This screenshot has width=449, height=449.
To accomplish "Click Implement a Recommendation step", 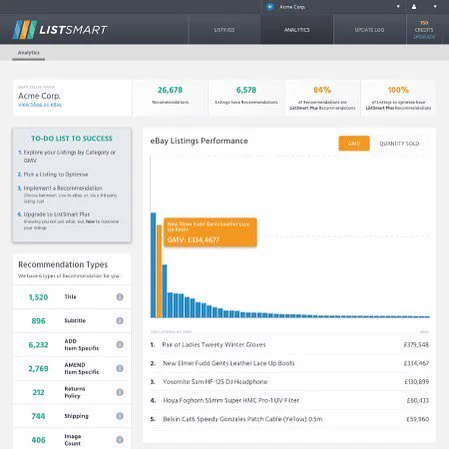I will 68,194.
